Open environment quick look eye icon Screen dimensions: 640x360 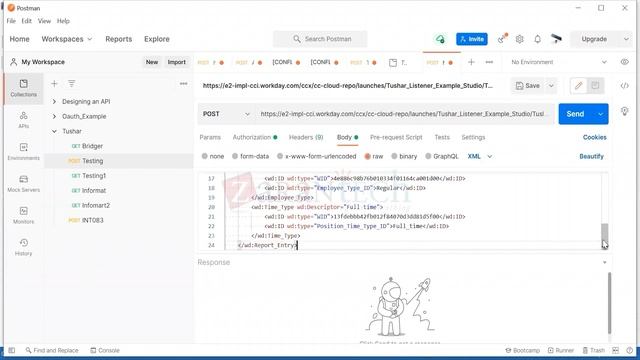point(624,62)
